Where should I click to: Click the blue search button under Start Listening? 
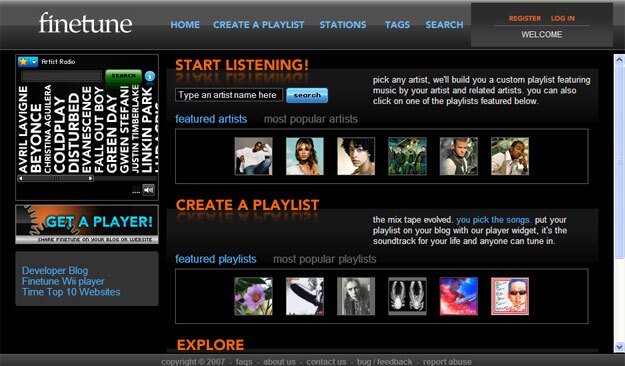[307, 95]
